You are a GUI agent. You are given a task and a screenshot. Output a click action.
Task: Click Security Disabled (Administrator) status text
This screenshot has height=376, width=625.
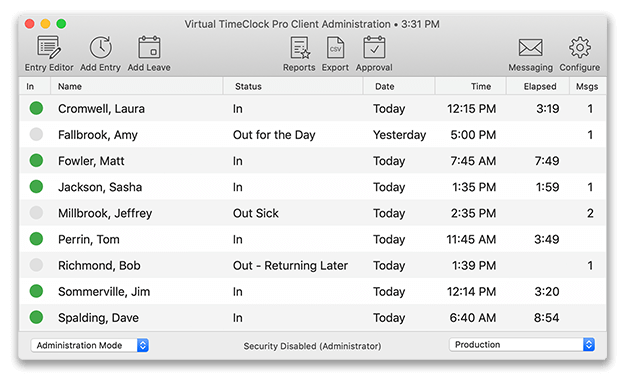(312, 346)
